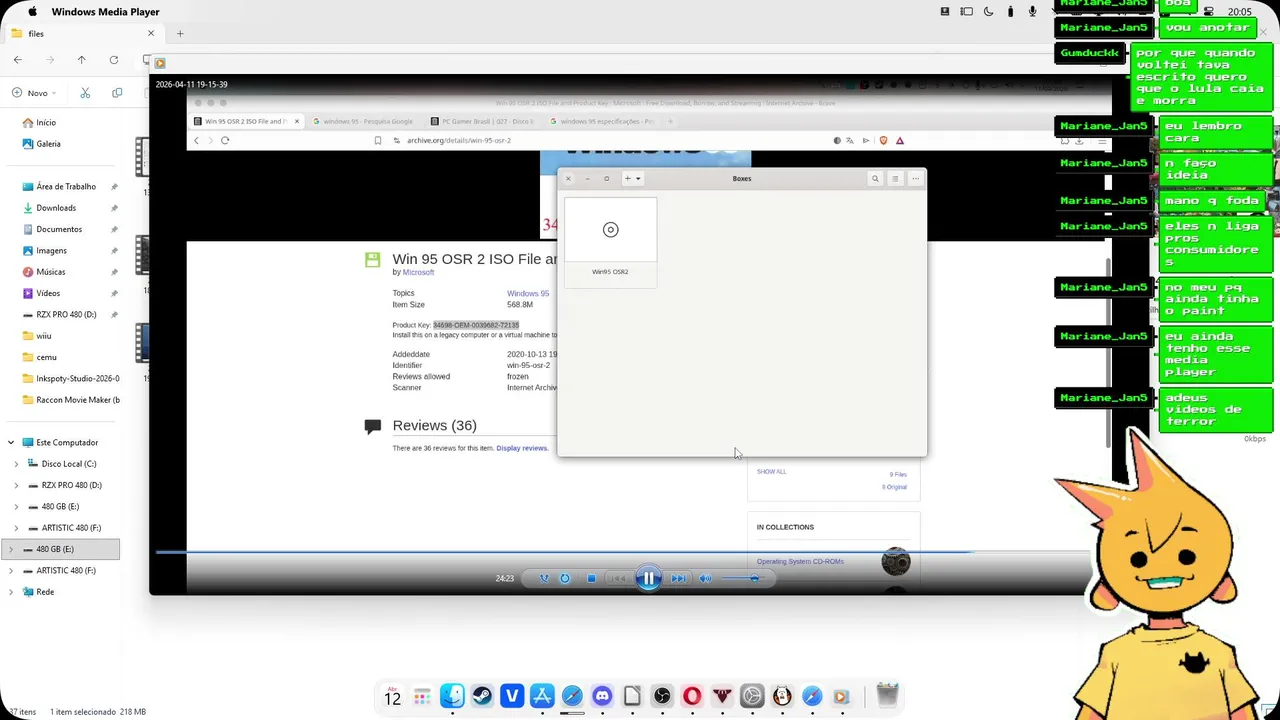Click Display reviews link in video
Viewport: 1280px width, 720px height.
tap(522, 448)
